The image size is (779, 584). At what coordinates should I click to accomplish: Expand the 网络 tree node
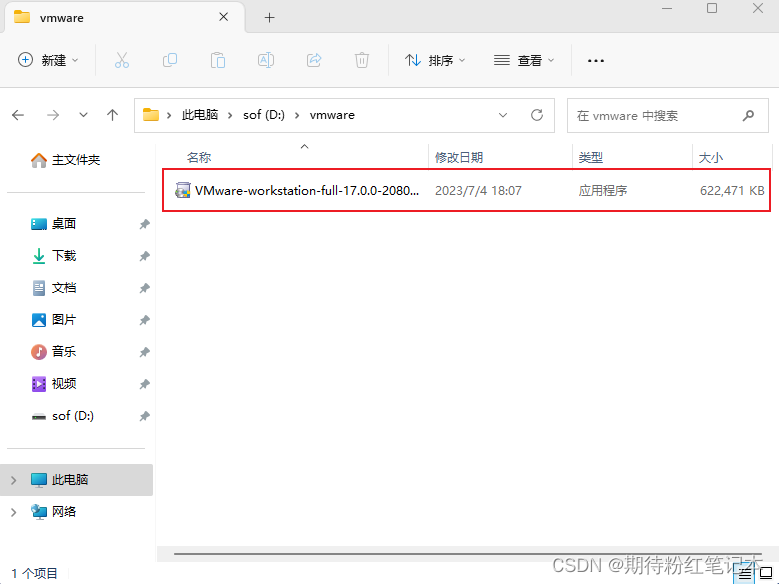tap(14, 512)
